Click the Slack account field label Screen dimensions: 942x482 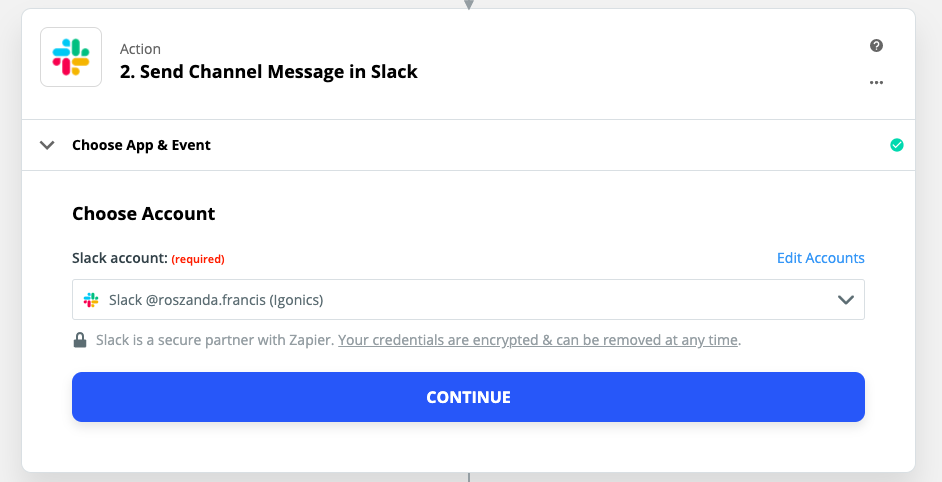click(119, 258)
